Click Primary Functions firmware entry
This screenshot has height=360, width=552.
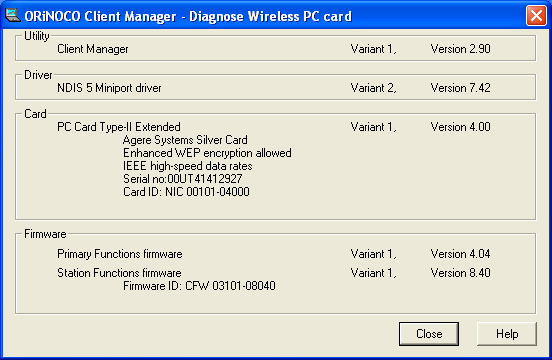pos(120,254)
